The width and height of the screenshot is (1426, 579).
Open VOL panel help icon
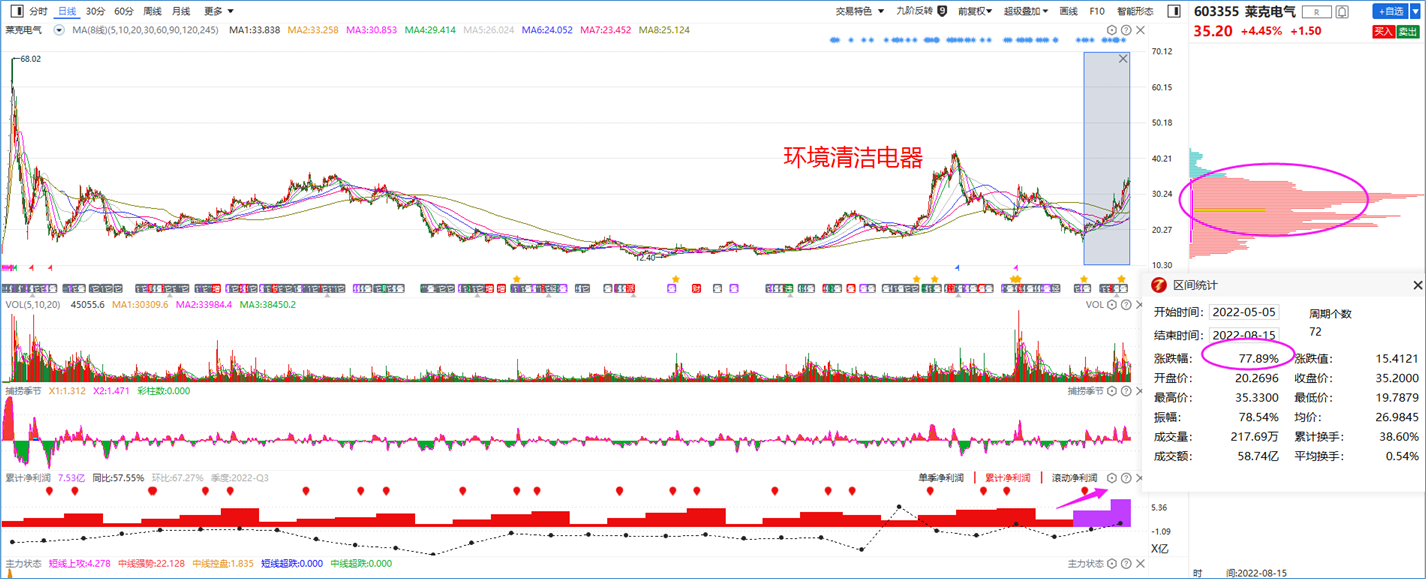tap(1126, 304)
